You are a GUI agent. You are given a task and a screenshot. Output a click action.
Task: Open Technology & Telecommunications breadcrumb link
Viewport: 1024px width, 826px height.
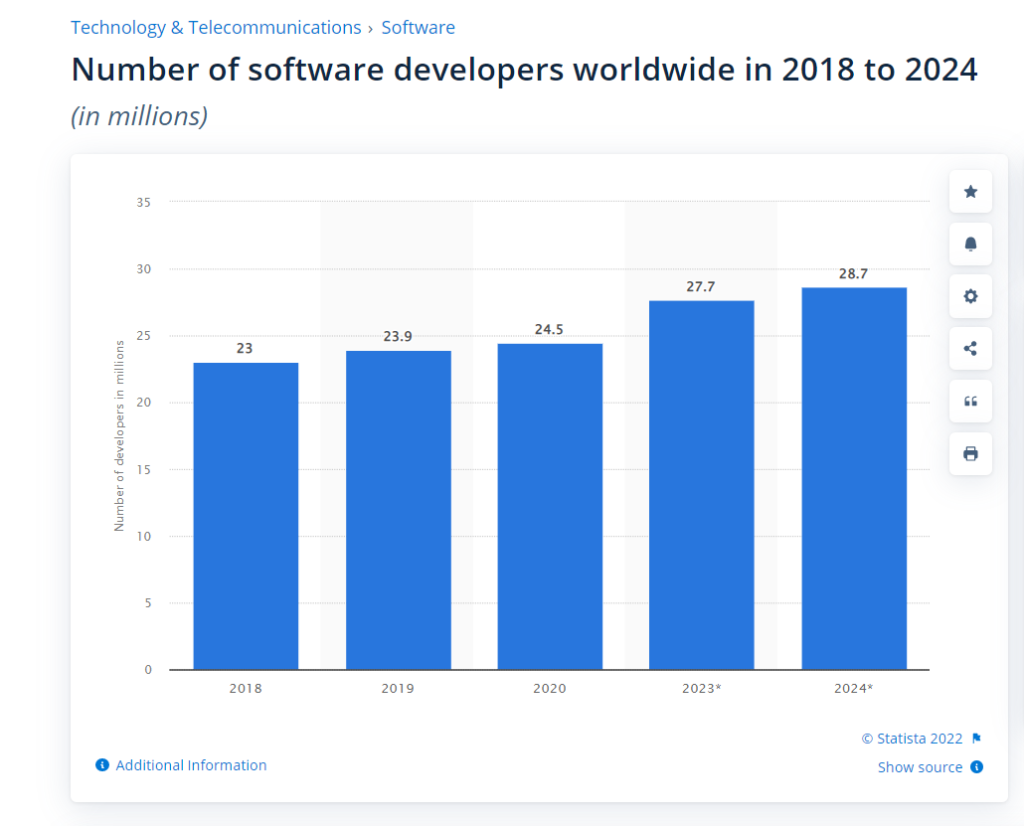pyautogui.click(x=216, y=27)
